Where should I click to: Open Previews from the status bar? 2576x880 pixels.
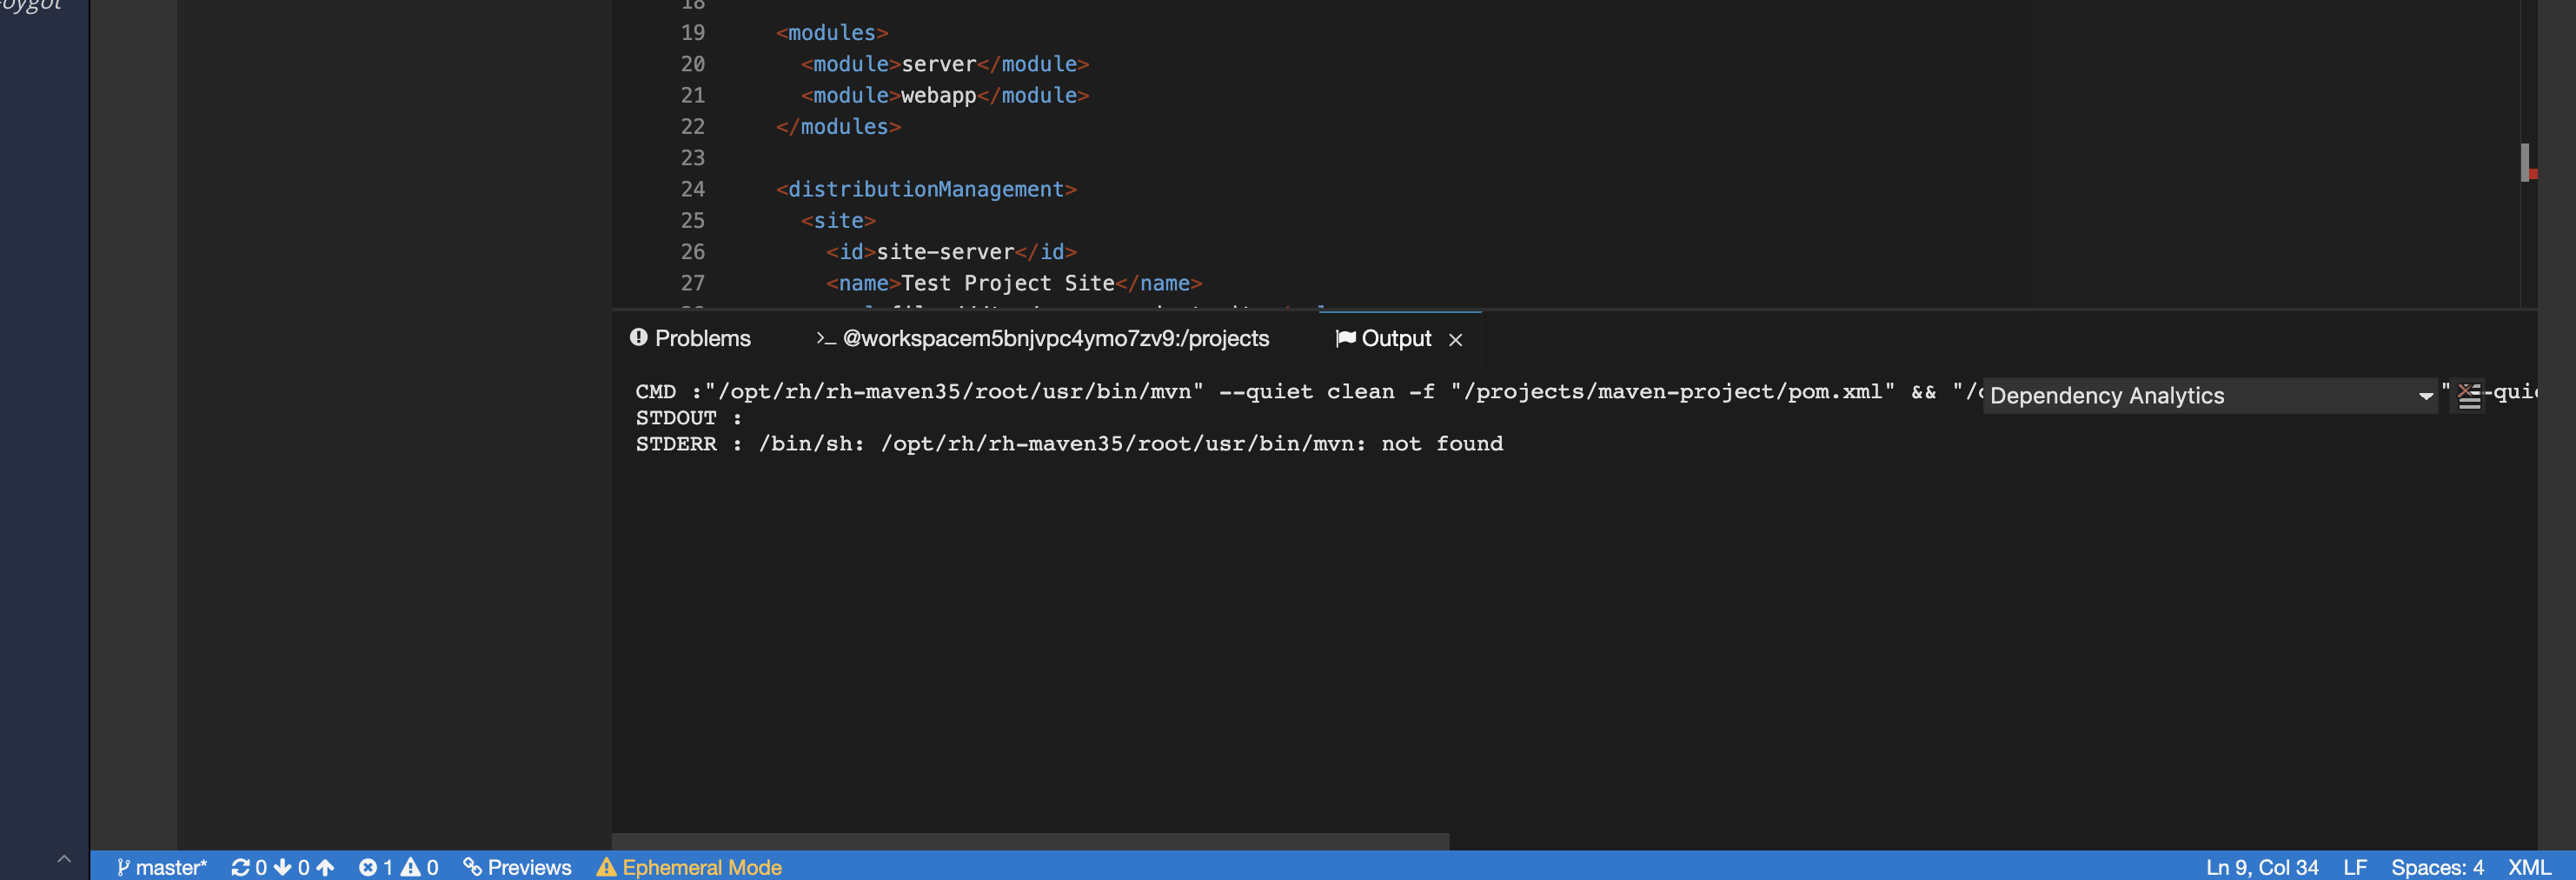(517, 867)
